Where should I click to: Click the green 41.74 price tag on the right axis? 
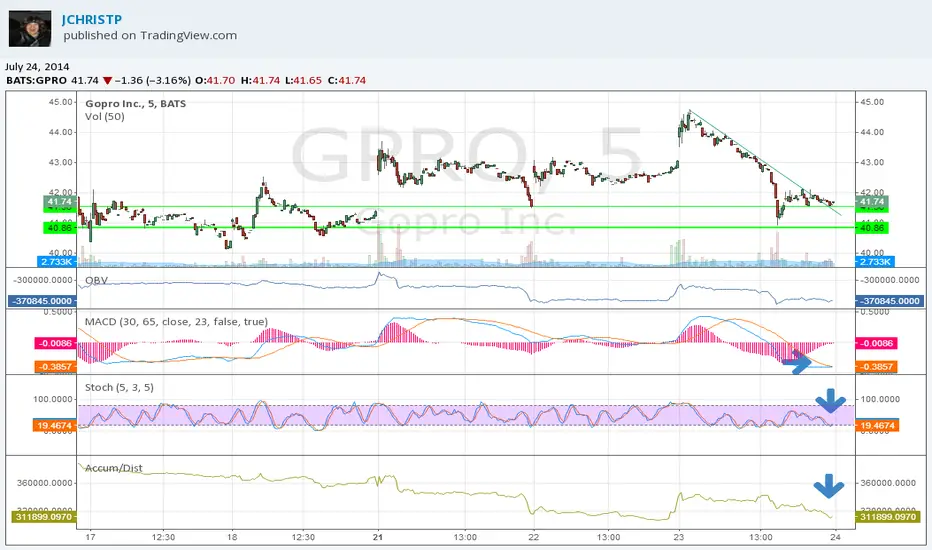coord(872,202)
